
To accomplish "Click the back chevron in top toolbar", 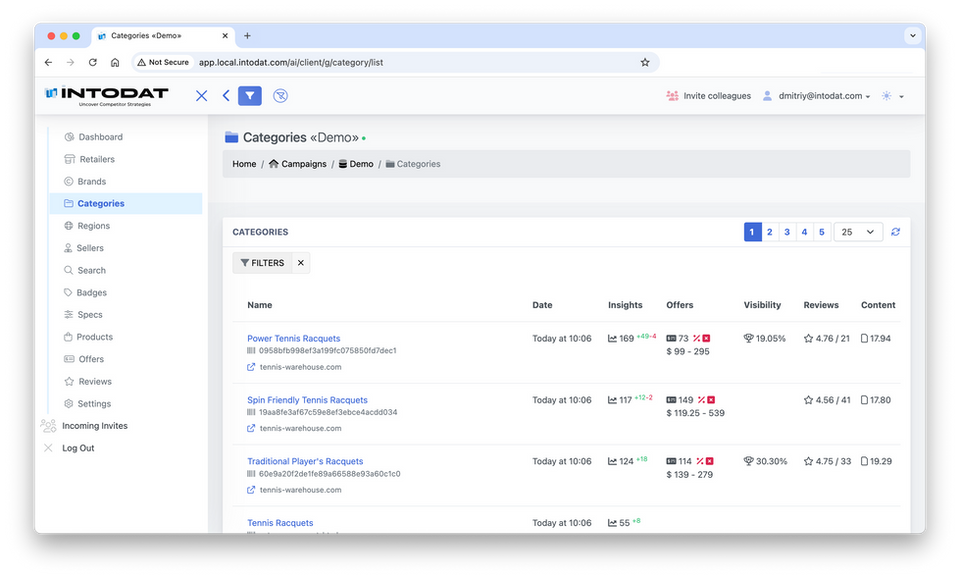I will [226, 96].
